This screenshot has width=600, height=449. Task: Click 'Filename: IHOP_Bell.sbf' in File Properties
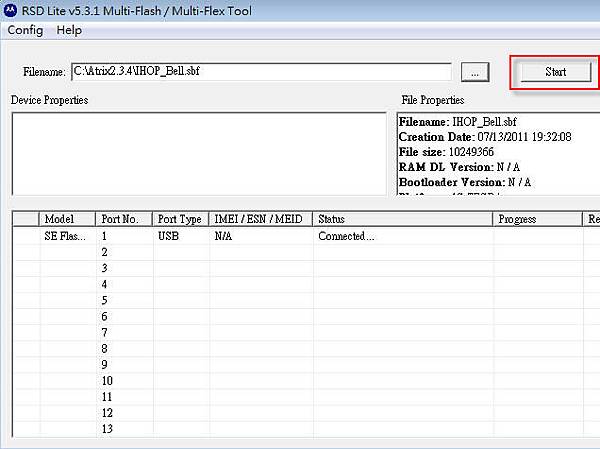458,122
